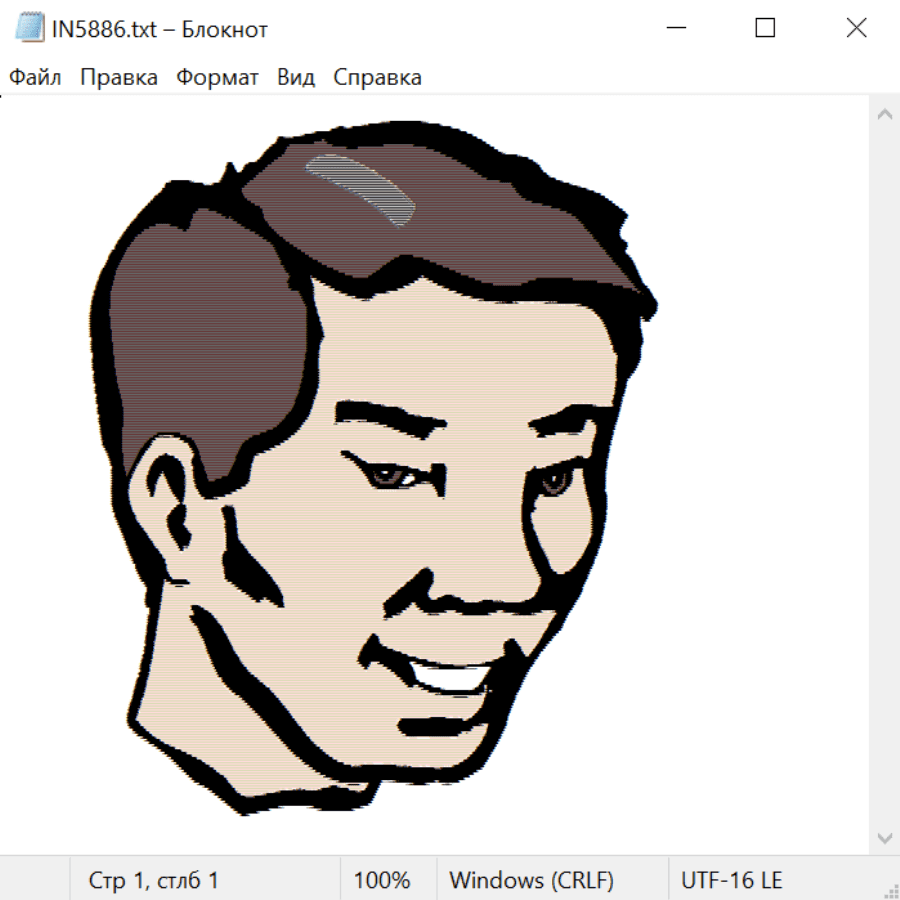Maximize the Блокнот window
Screen dimensions: 900x900
tap(765, 29)
